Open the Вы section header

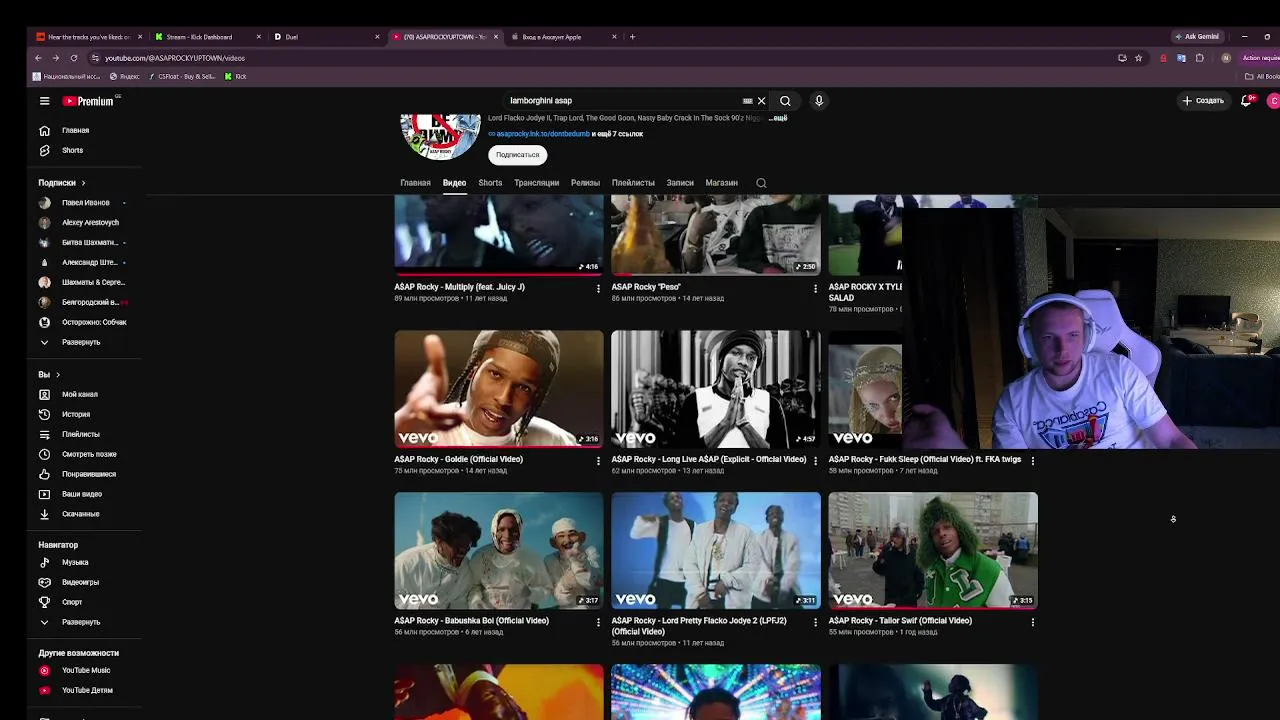(x=49, y=375)
